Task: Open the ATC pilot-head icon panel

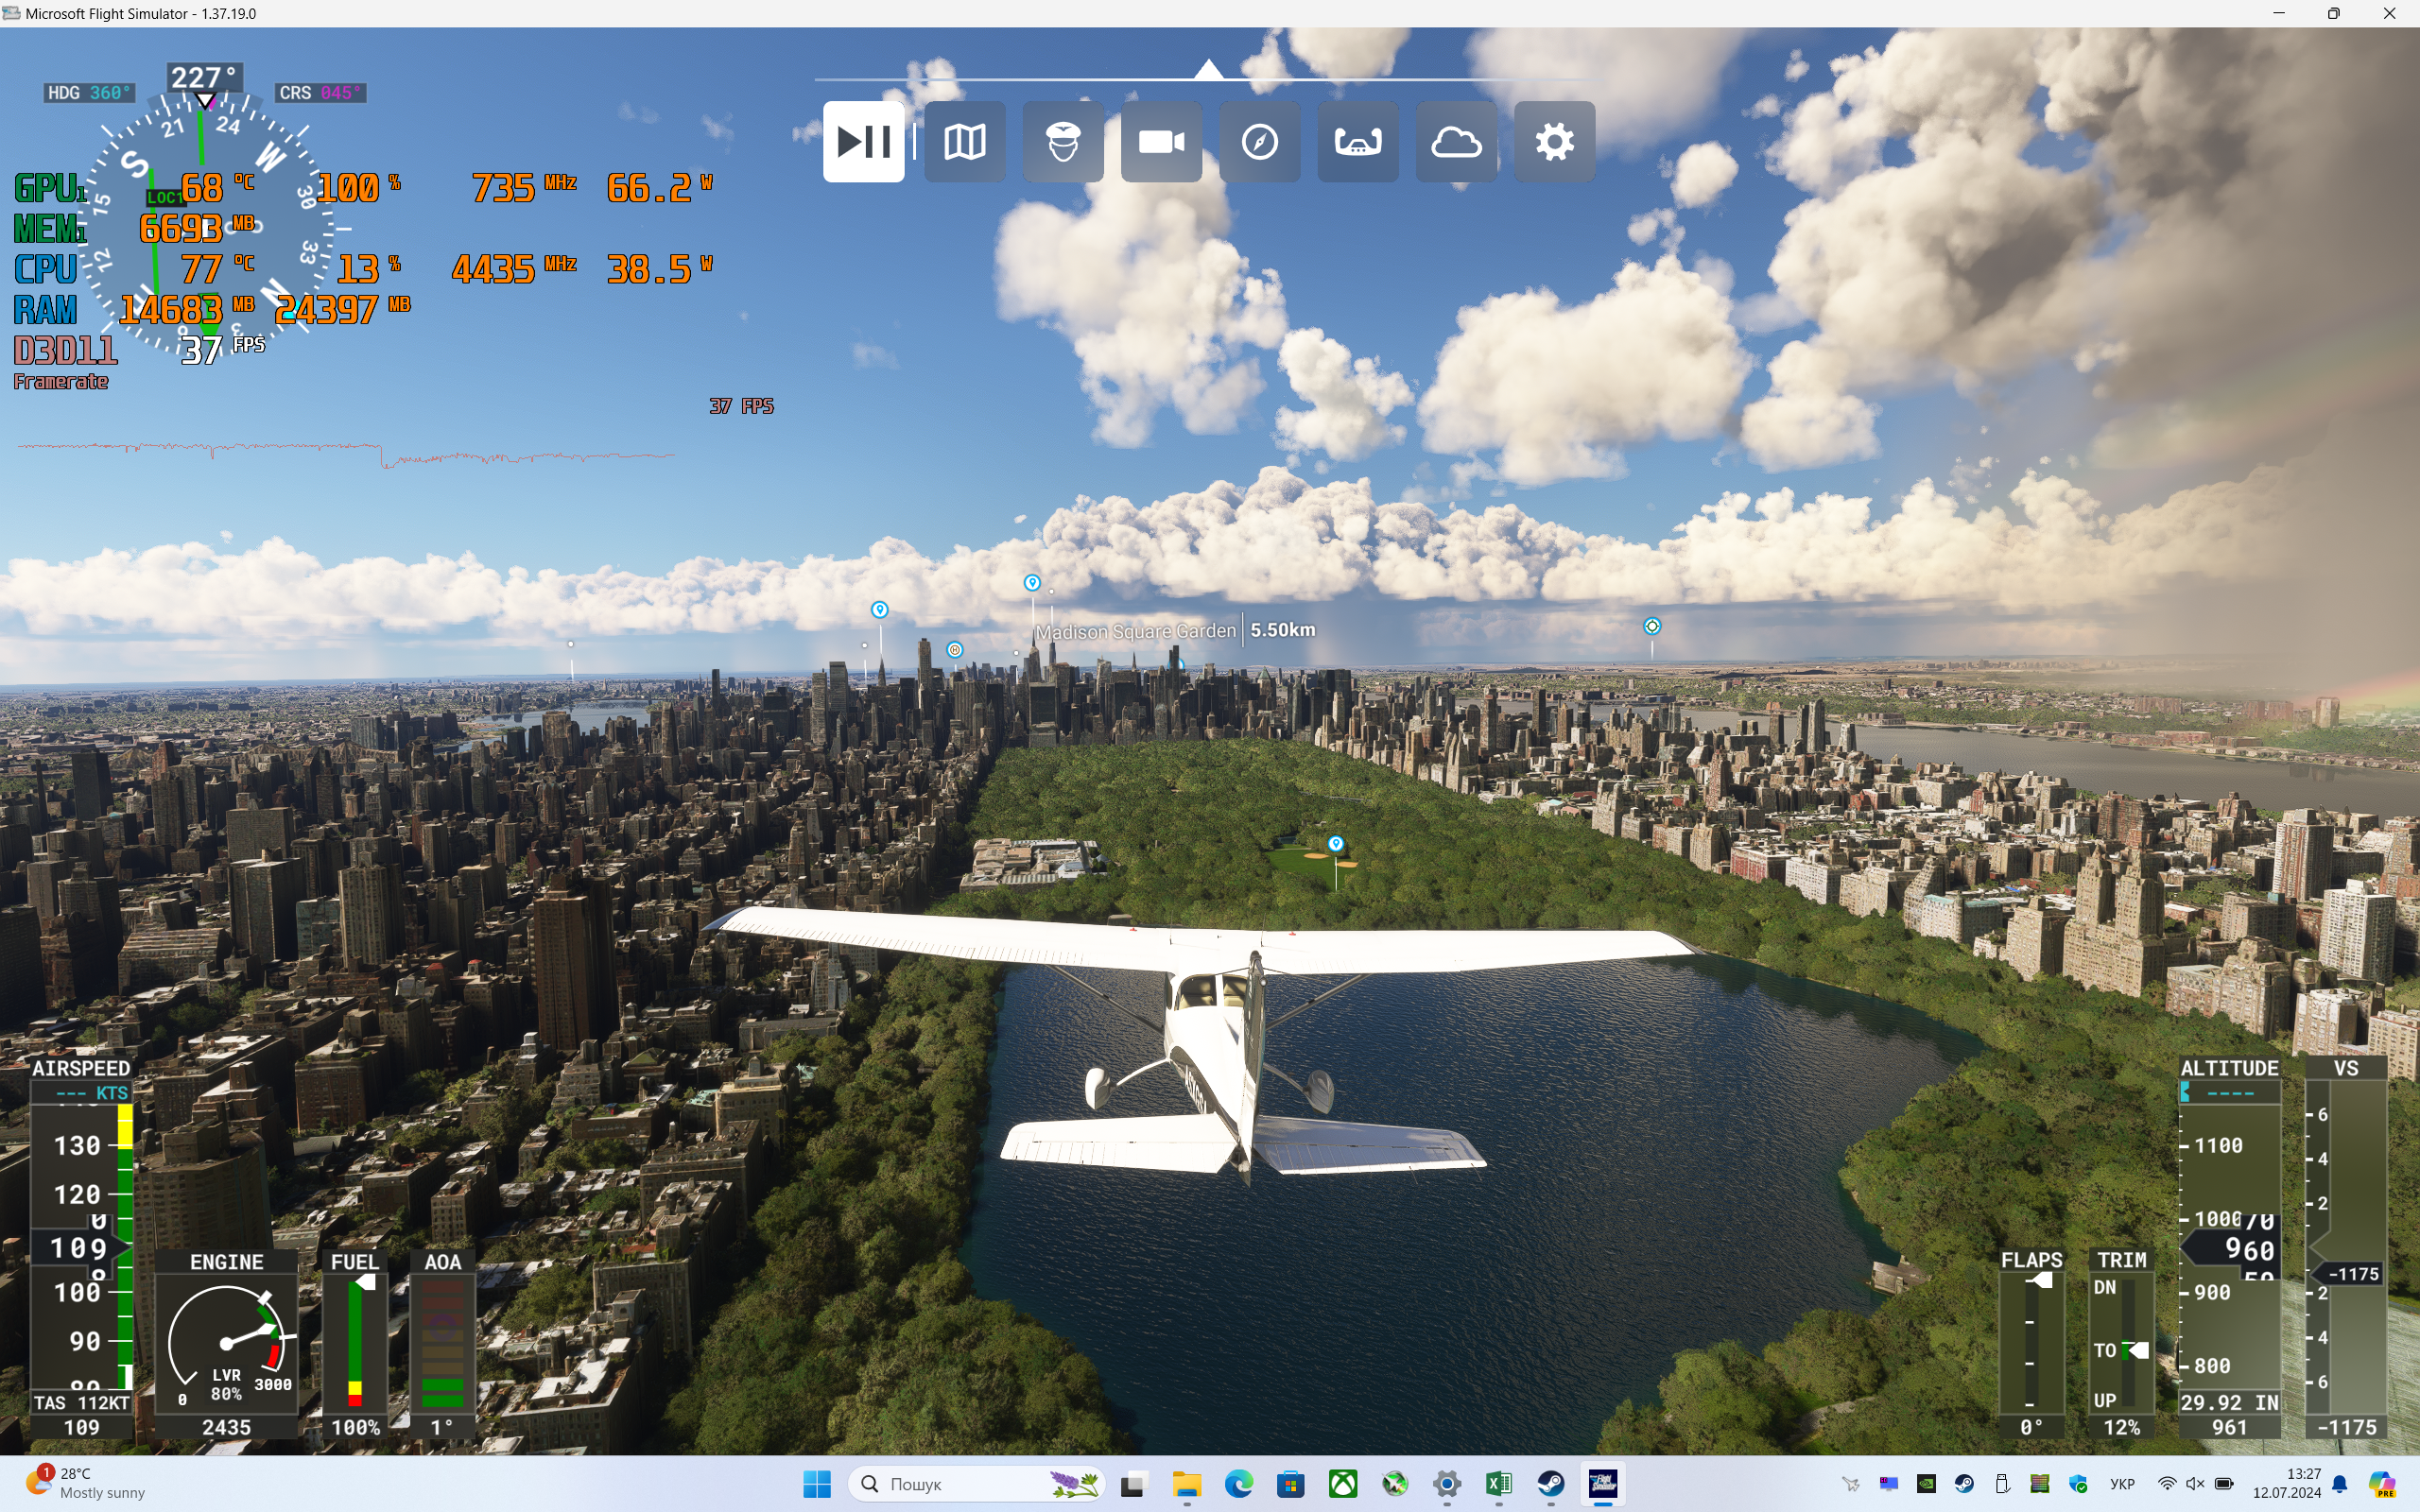Action: pos(1063,141)
